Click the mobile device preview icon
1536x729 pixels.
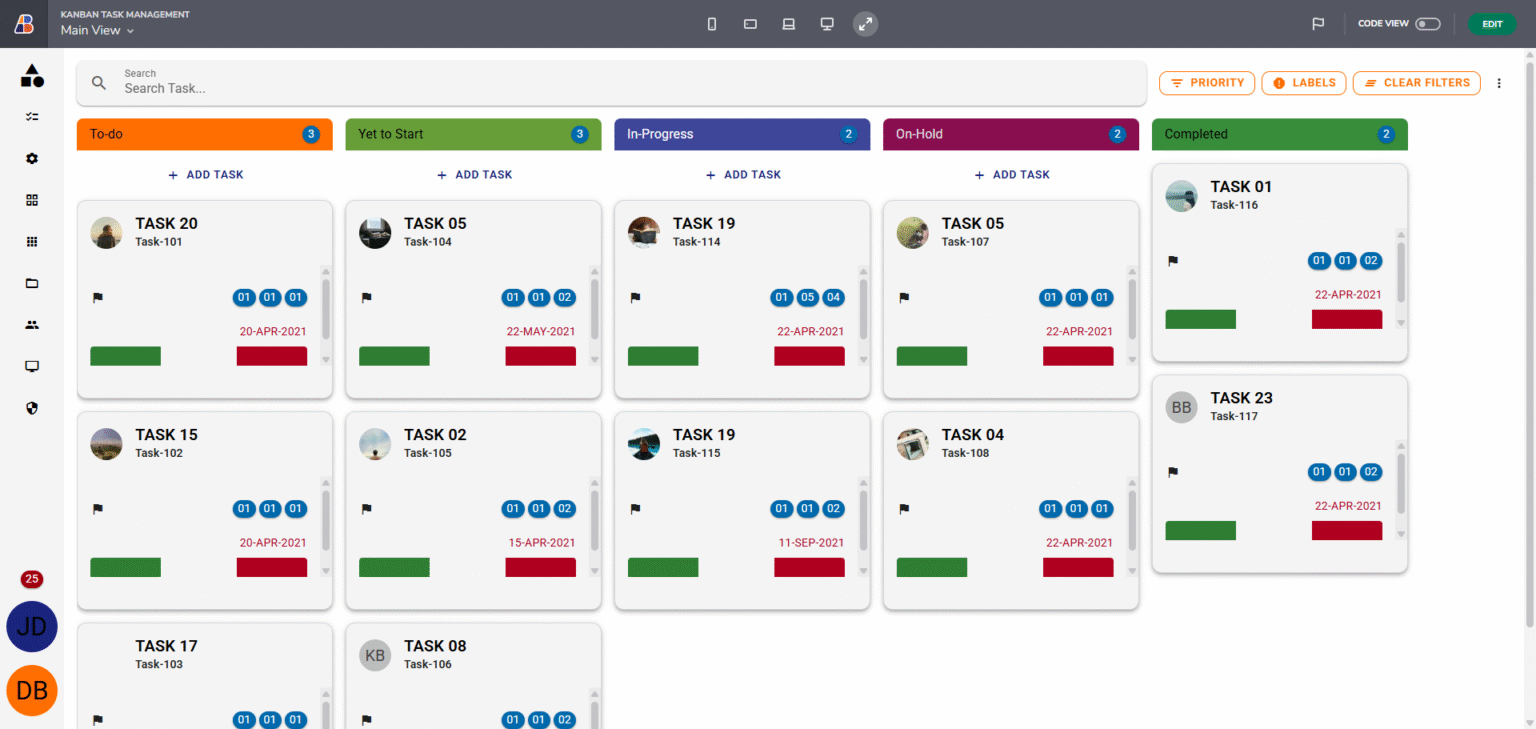pos(712,24)
